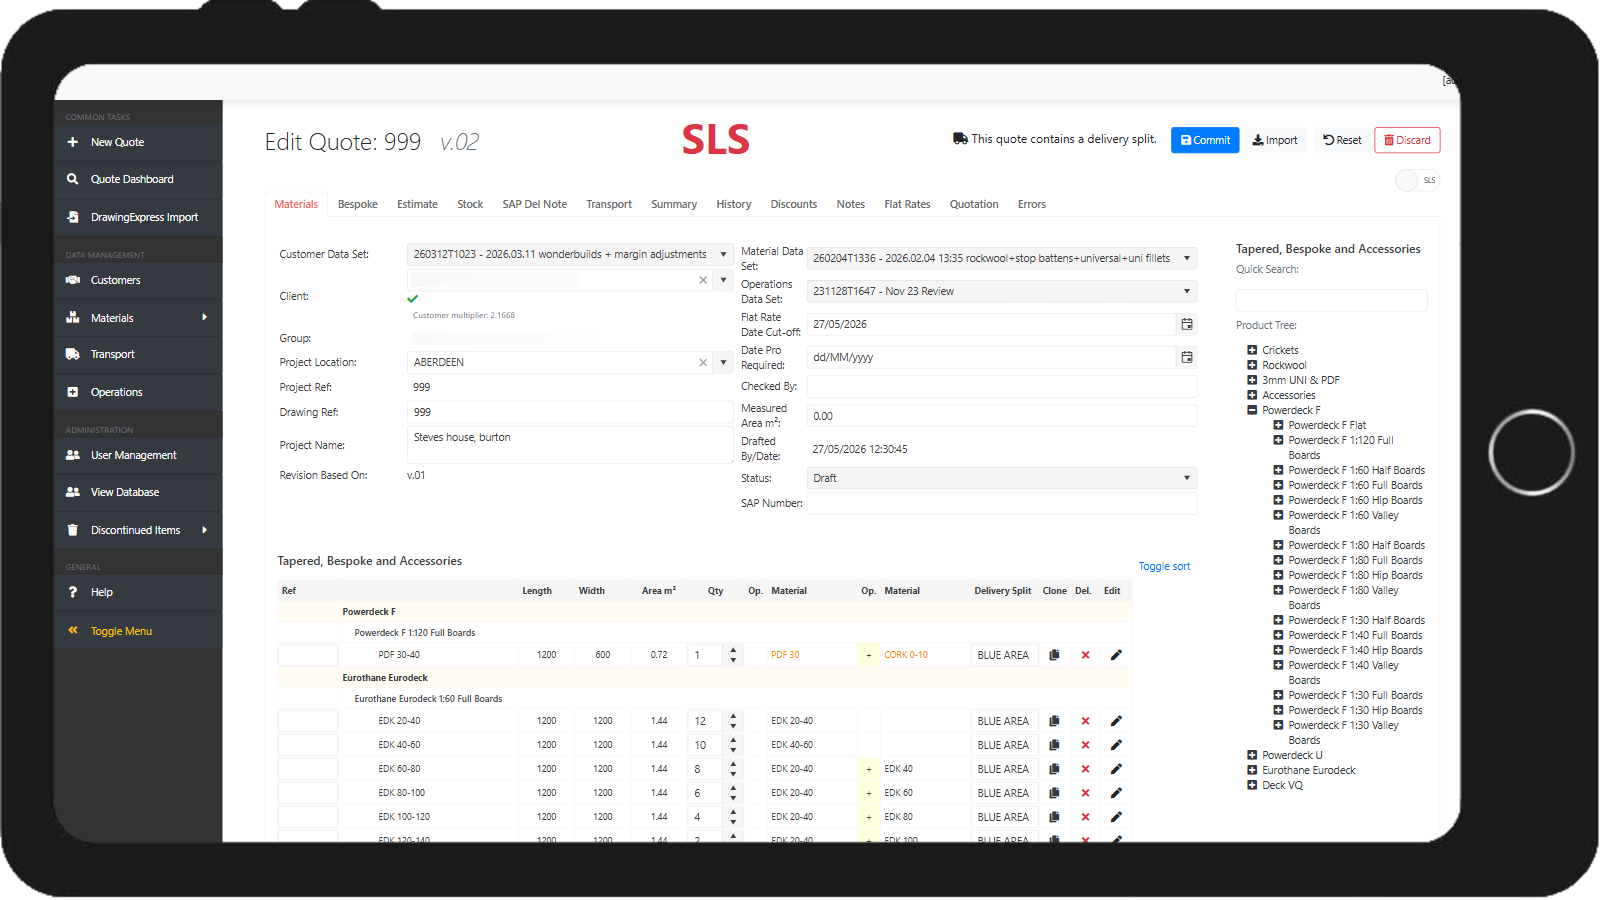This screenshot has height=900, width=1600.
Task: Click the Import button
Action: point(1275,140)
